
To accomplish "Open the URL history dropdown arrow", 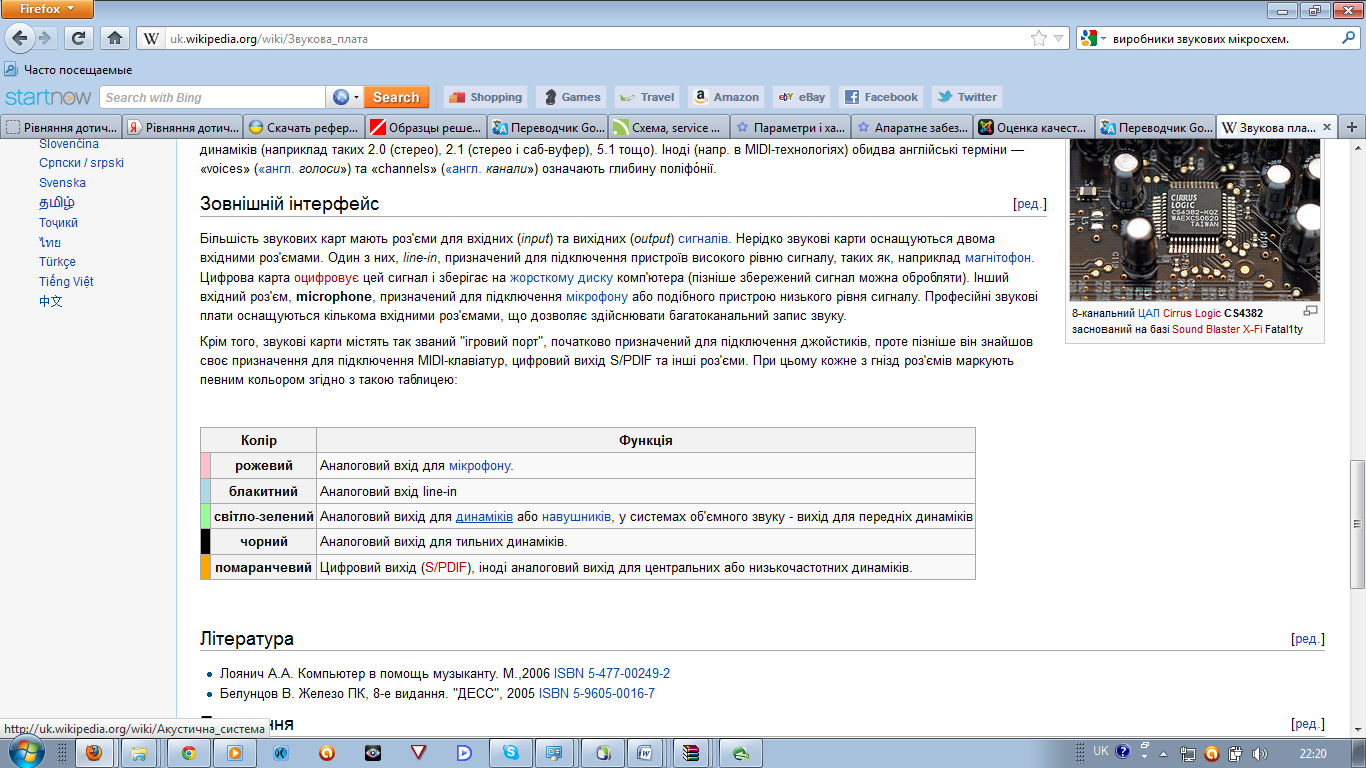I will tap(1059, 38).
